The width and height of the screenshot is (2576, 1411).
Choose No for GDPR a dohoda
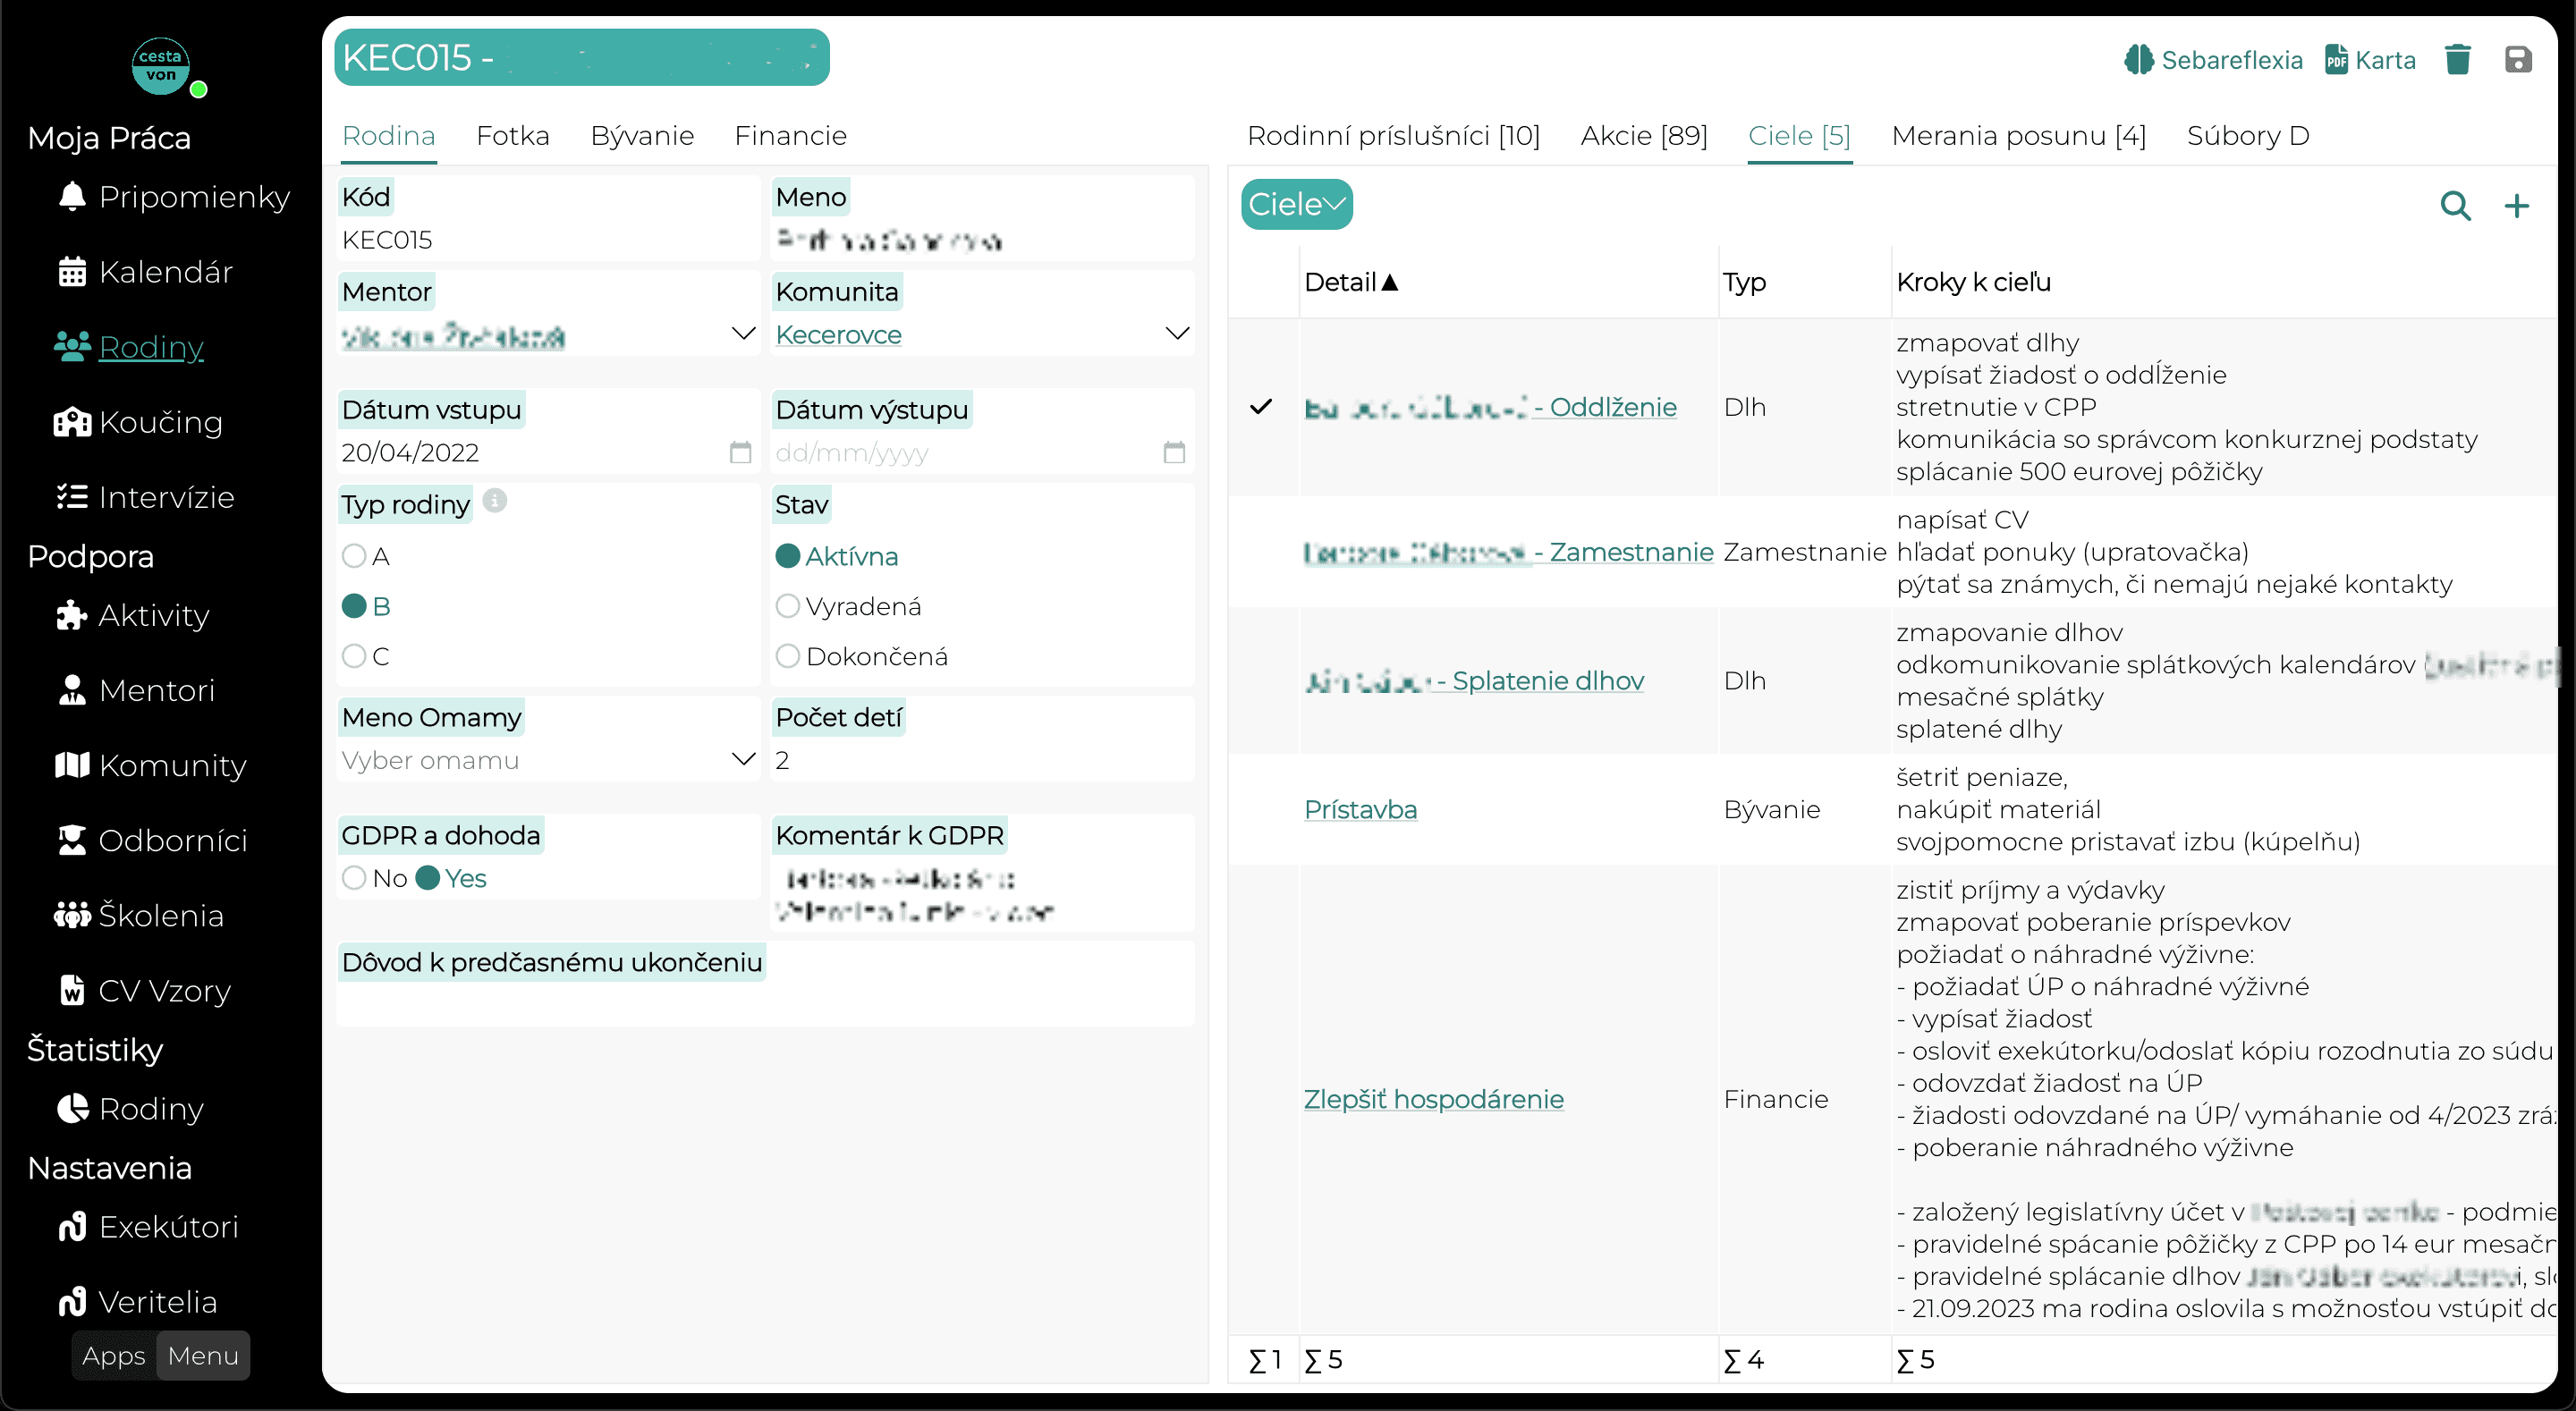pyautogui.click(x=354, y=878)
